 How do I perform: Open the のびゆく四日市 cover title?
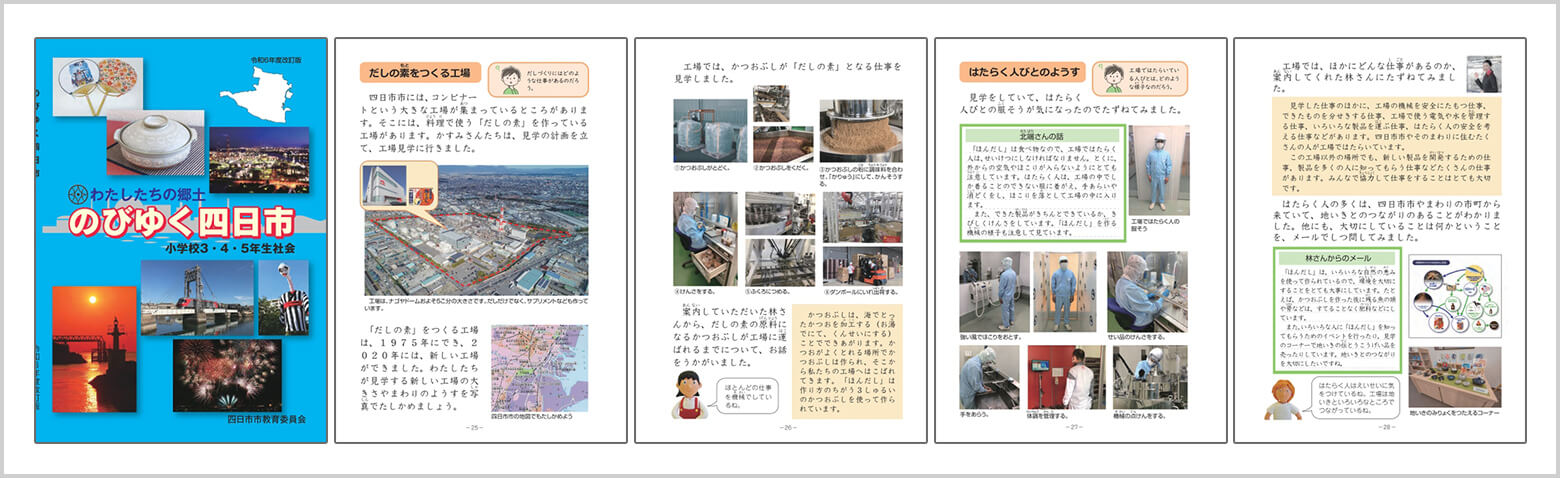182,220
